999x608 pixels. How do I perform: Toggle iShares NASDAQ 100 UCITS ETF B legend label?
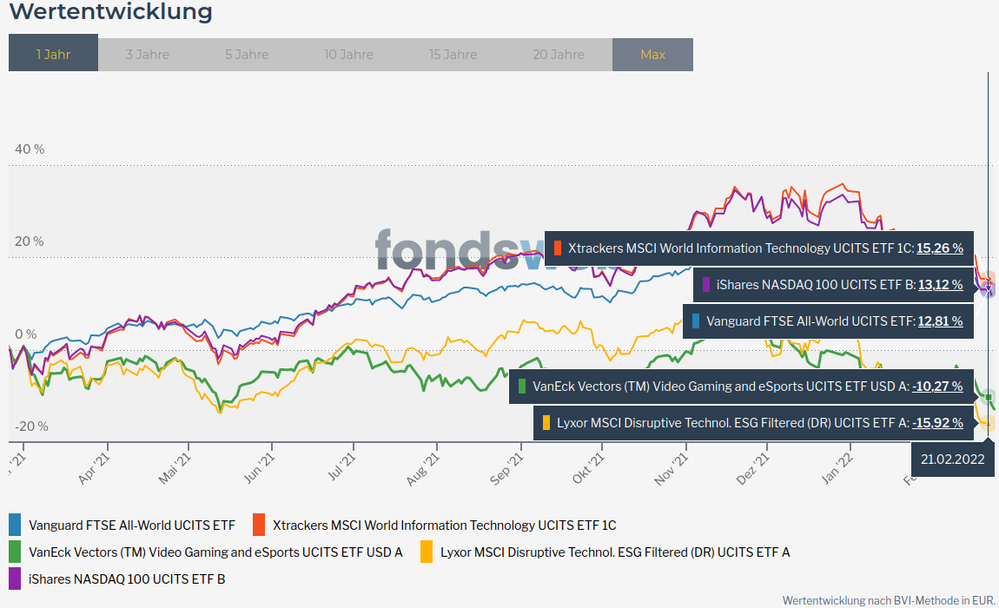point(127,578)
